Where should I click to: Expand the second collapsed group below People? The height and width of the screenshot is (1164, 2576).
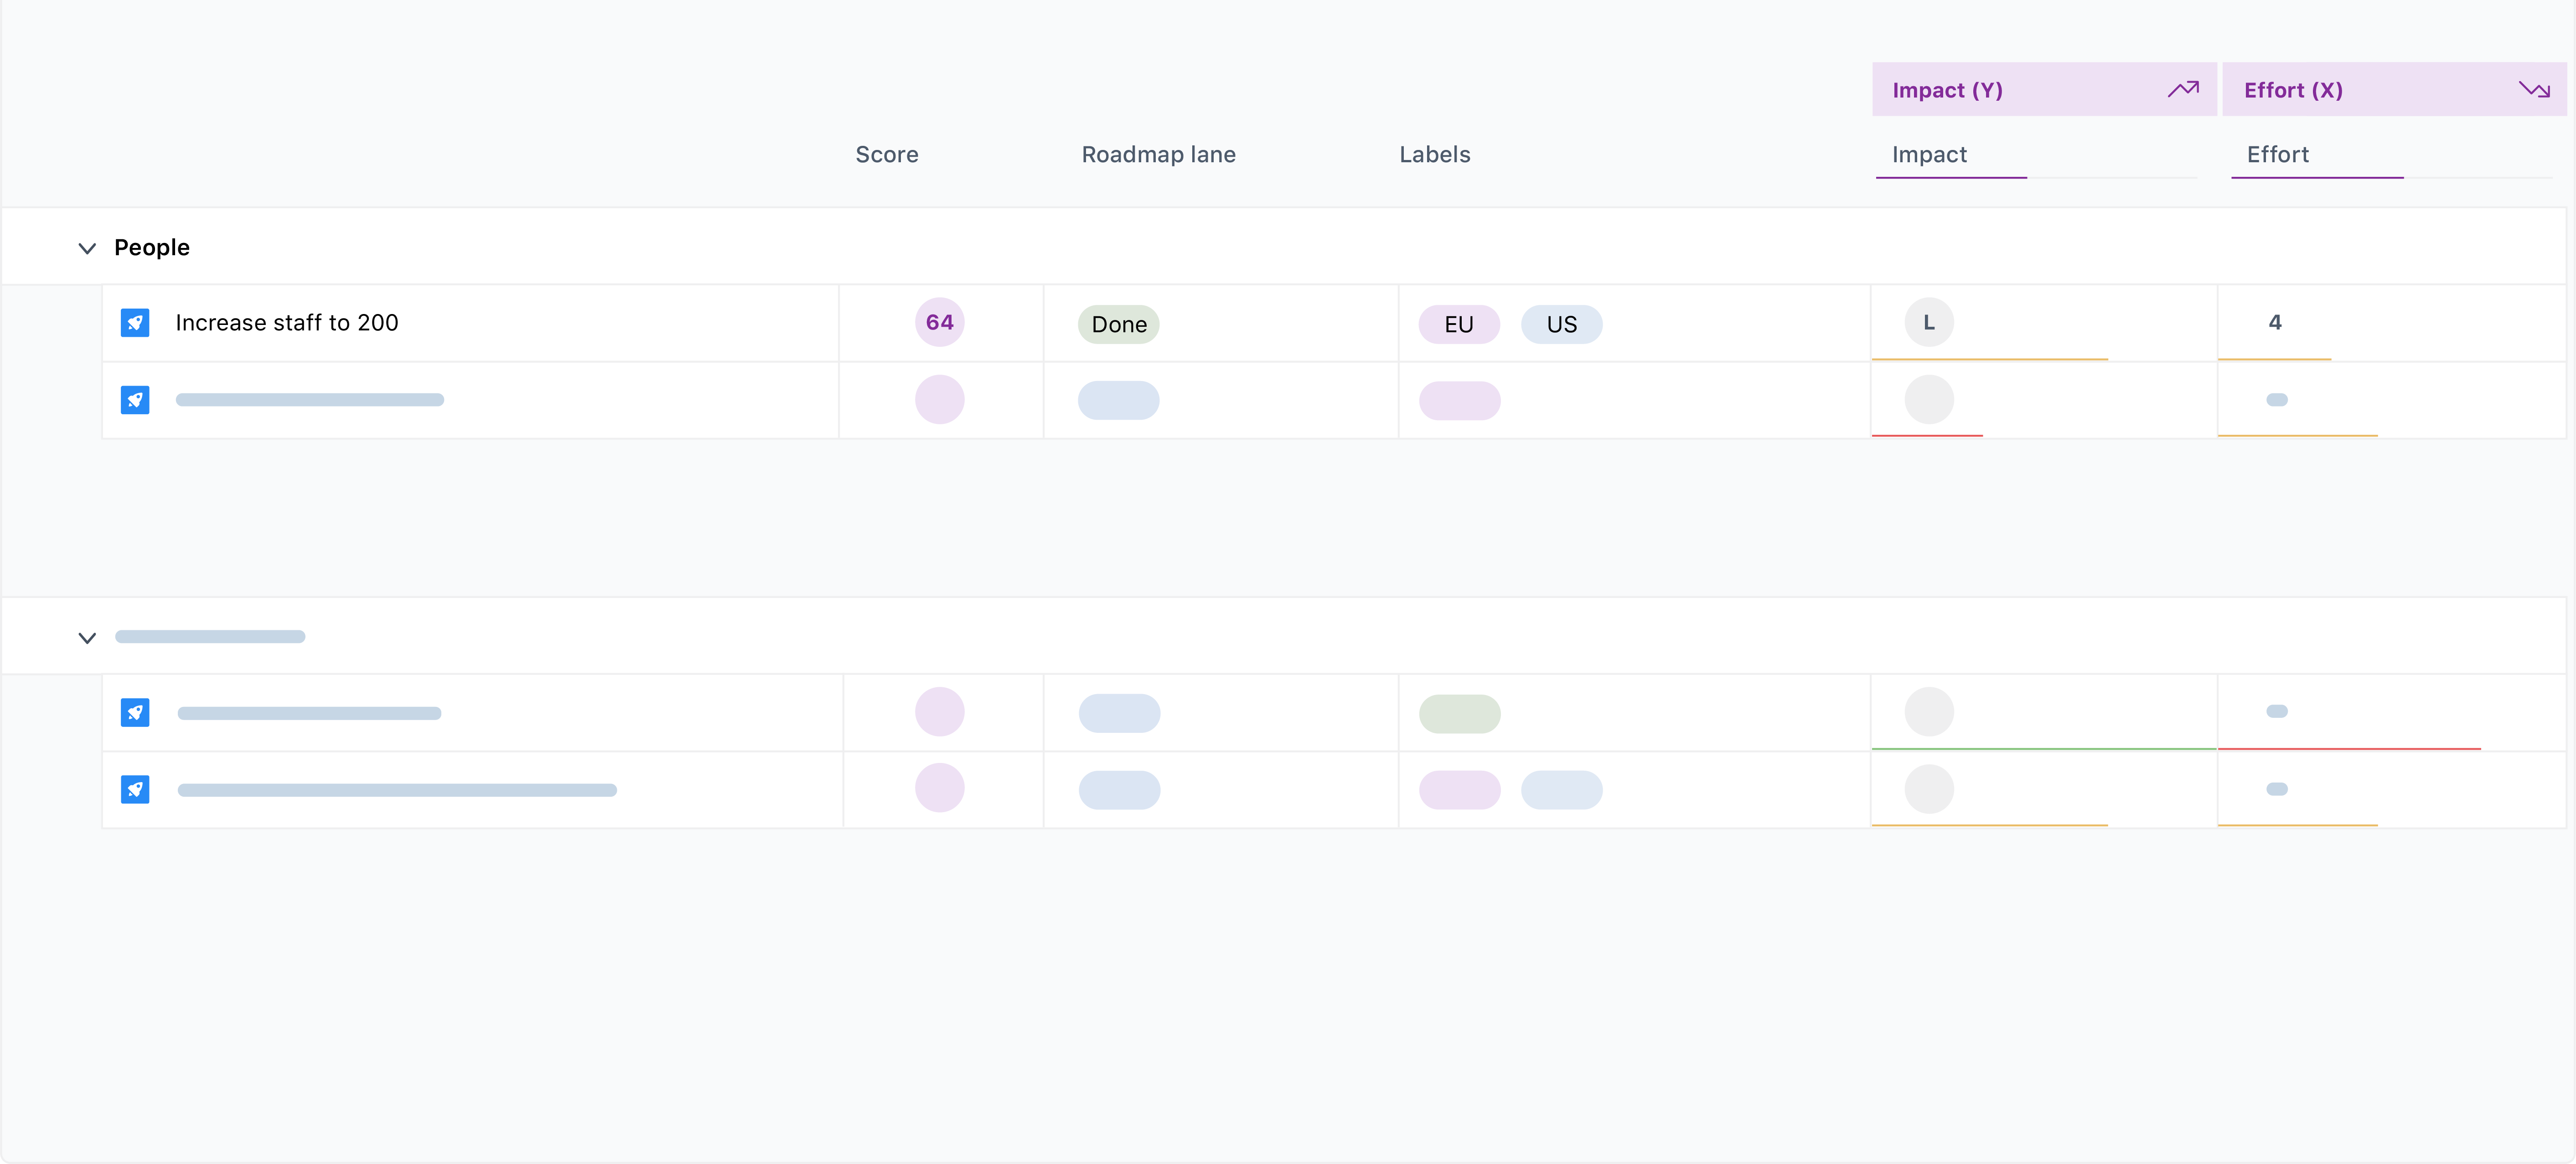86,637
